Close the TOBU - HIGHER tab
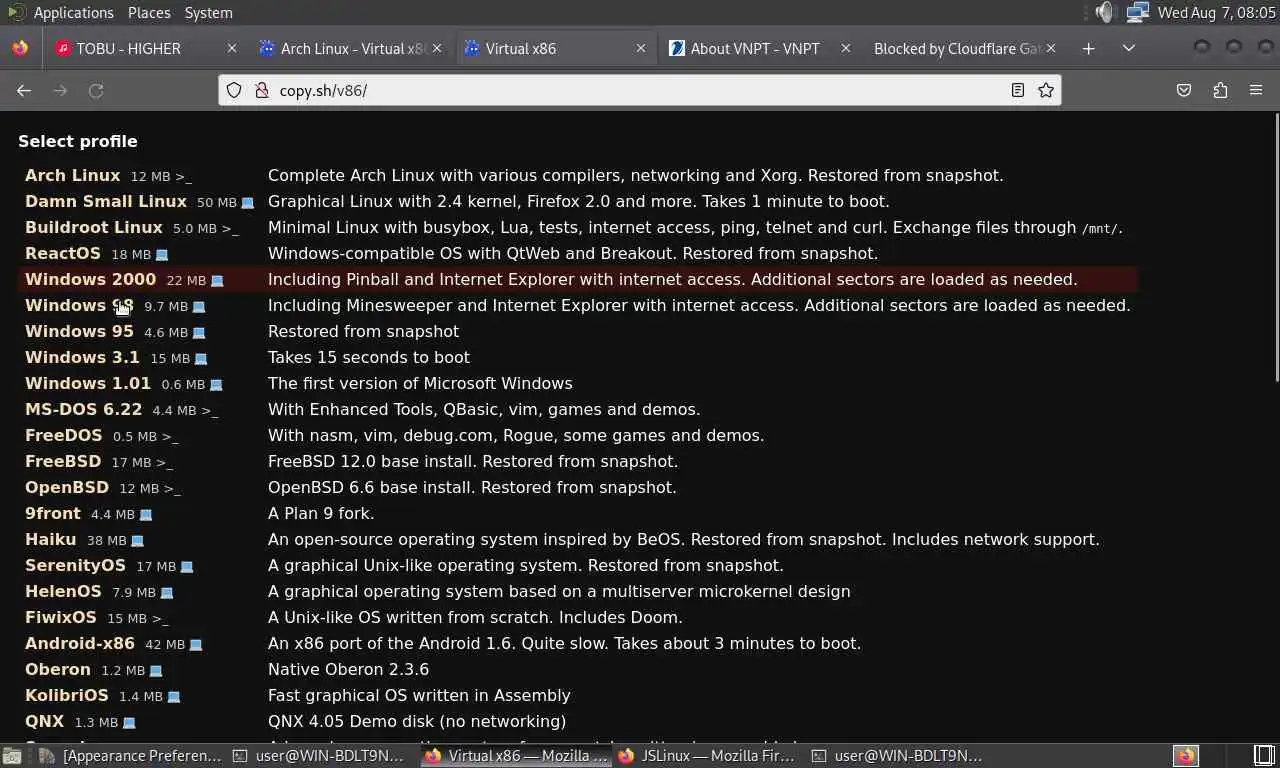 coord(232,48)
